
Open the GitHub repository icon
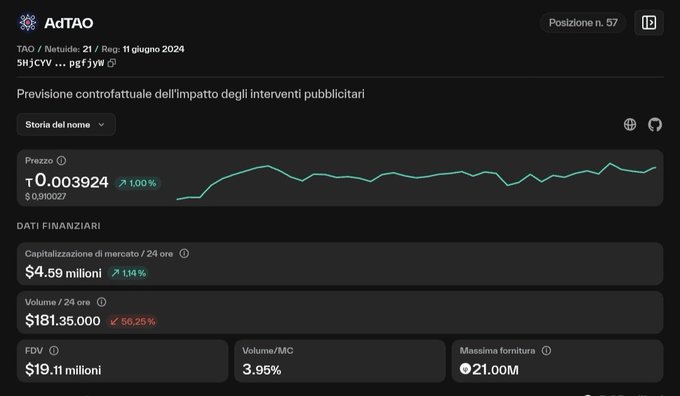click(655, 125)
